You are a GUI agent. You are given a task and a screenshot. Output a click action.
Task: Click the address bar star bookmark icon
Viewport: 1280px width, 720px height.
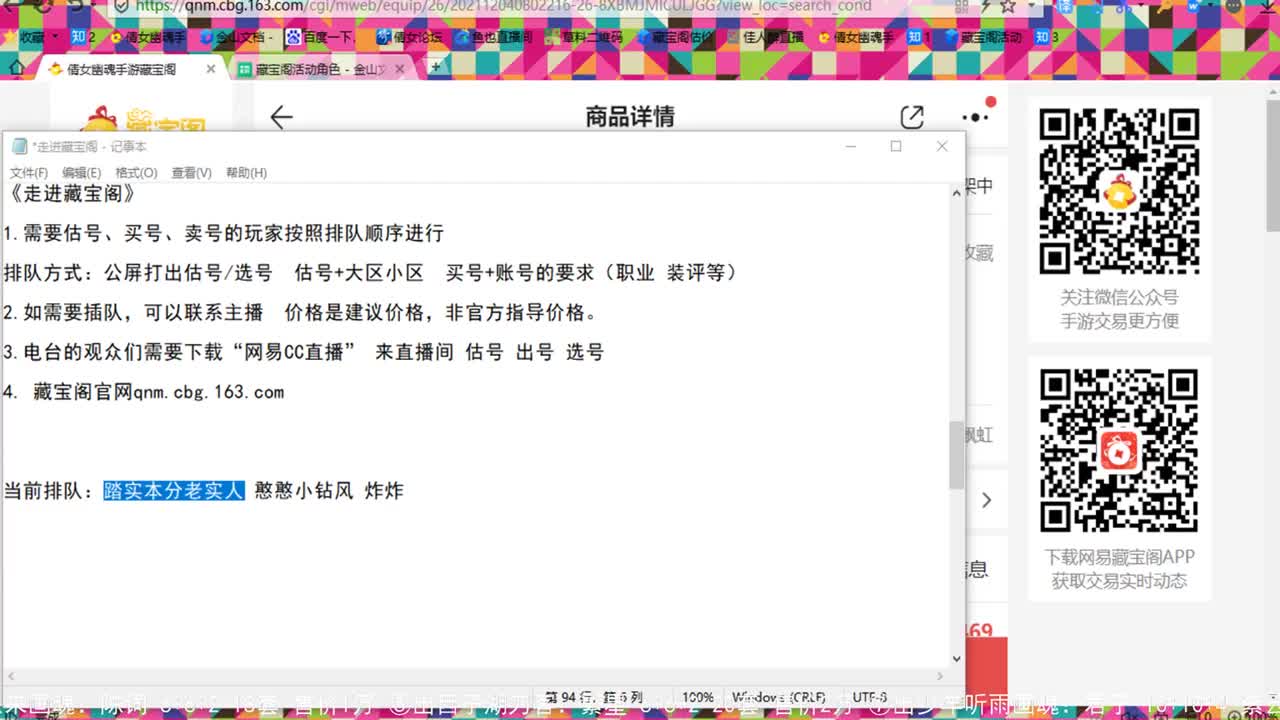[x=1007, y=6]
